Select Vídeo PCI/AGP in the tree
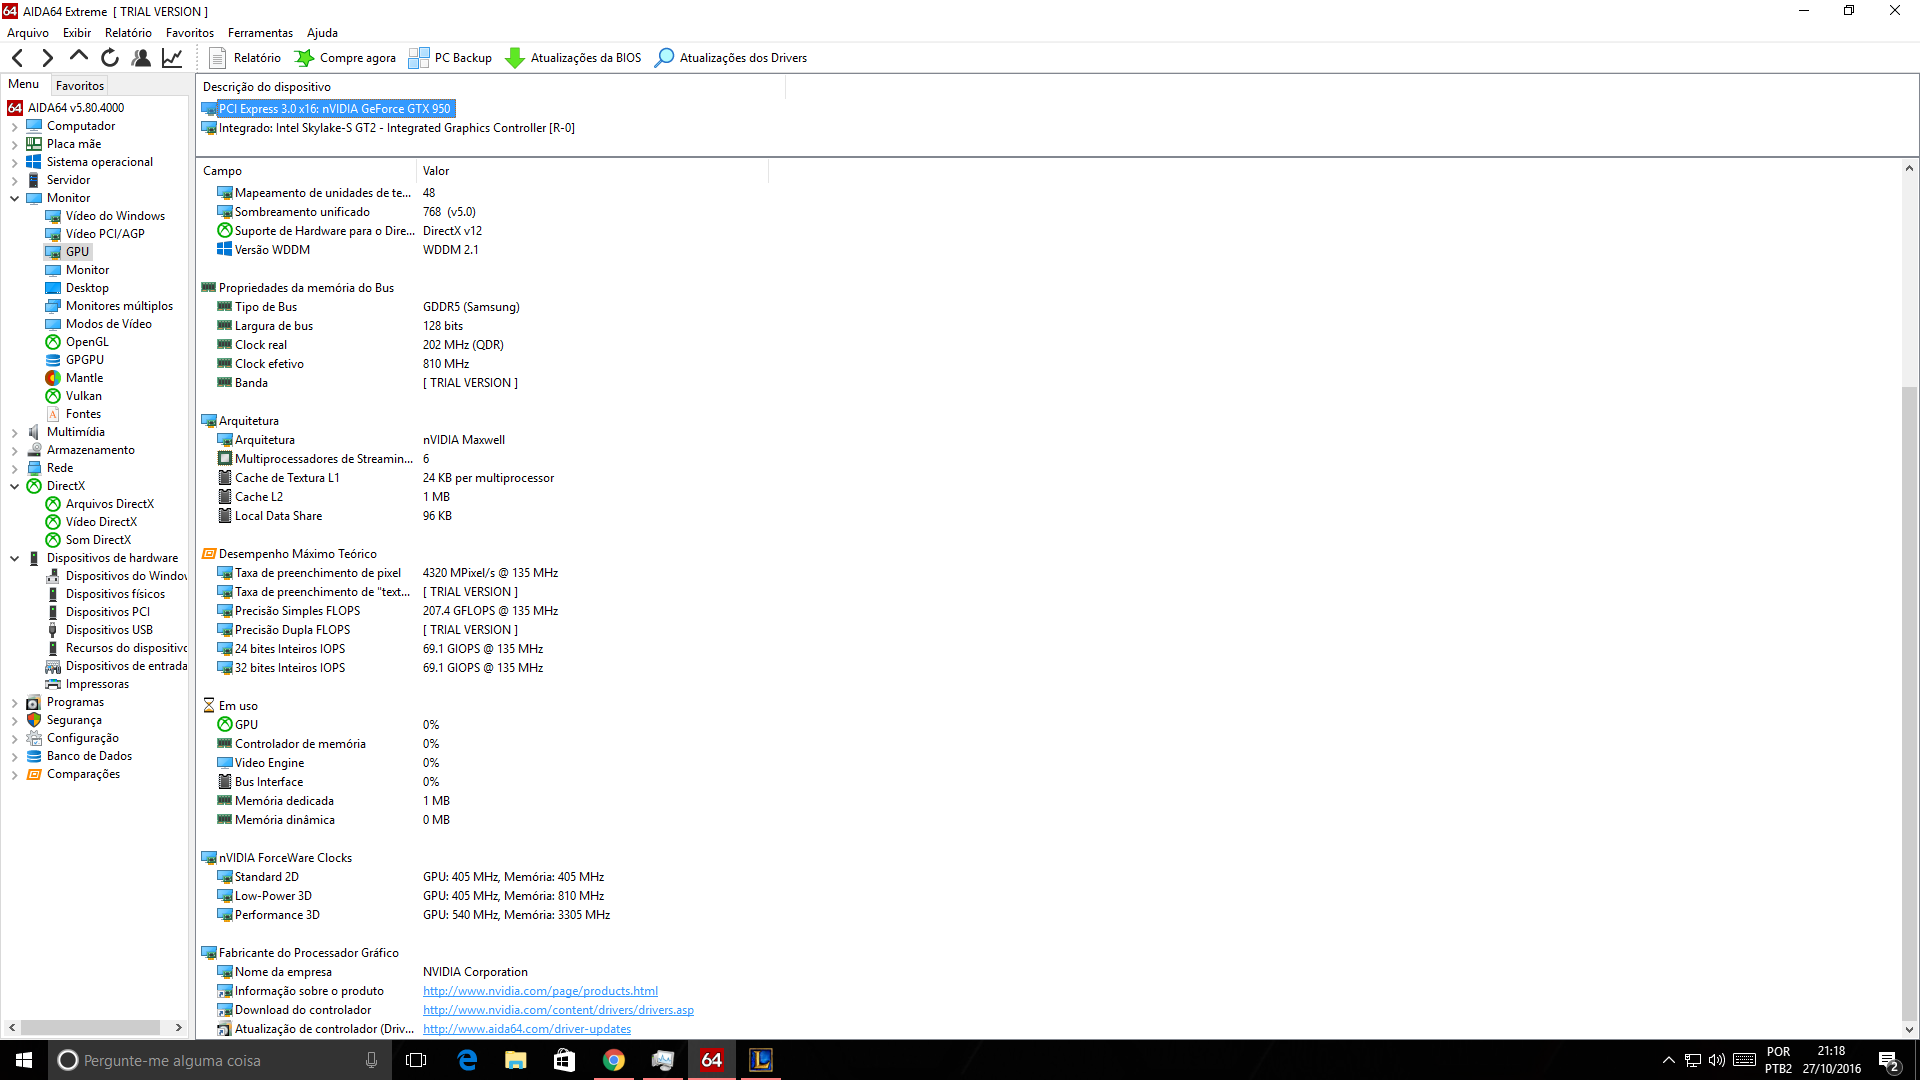Screen dimensions: 1920x1080 pos(105,234)
